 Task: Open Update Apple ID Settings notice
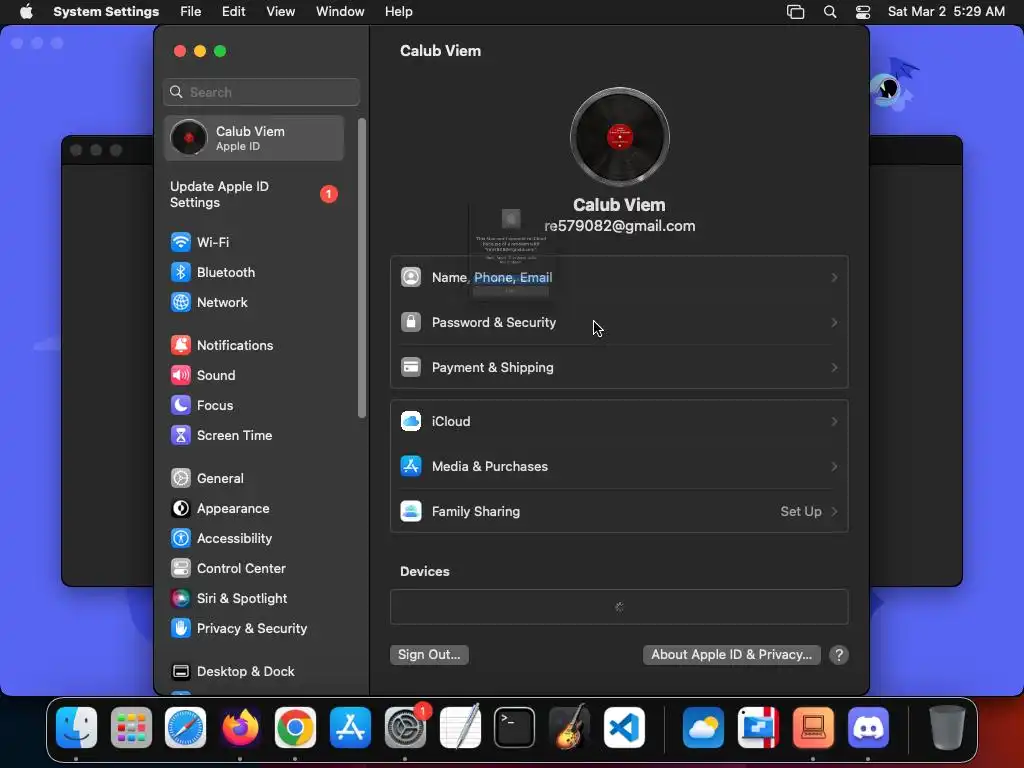point(253,195)
